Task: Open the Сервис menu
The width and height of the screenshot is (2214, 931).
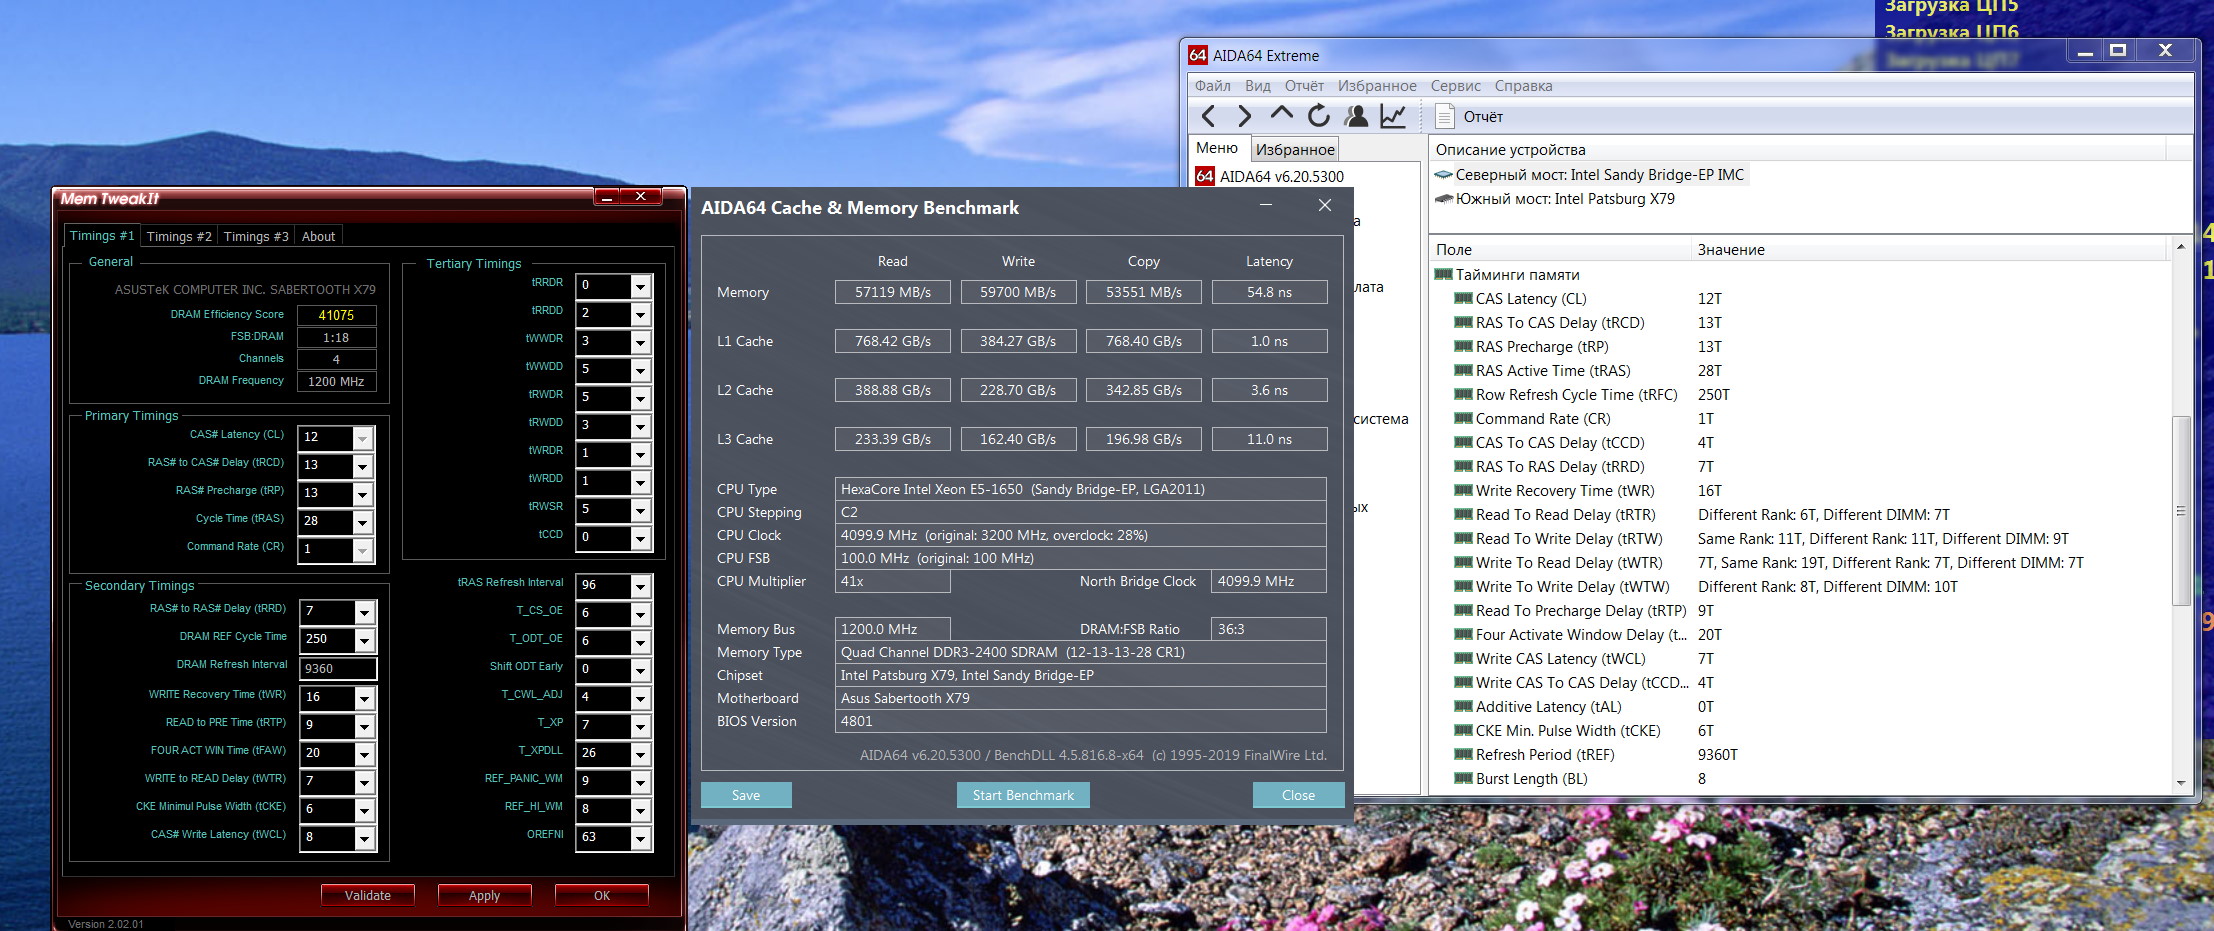Action: 1456,86
